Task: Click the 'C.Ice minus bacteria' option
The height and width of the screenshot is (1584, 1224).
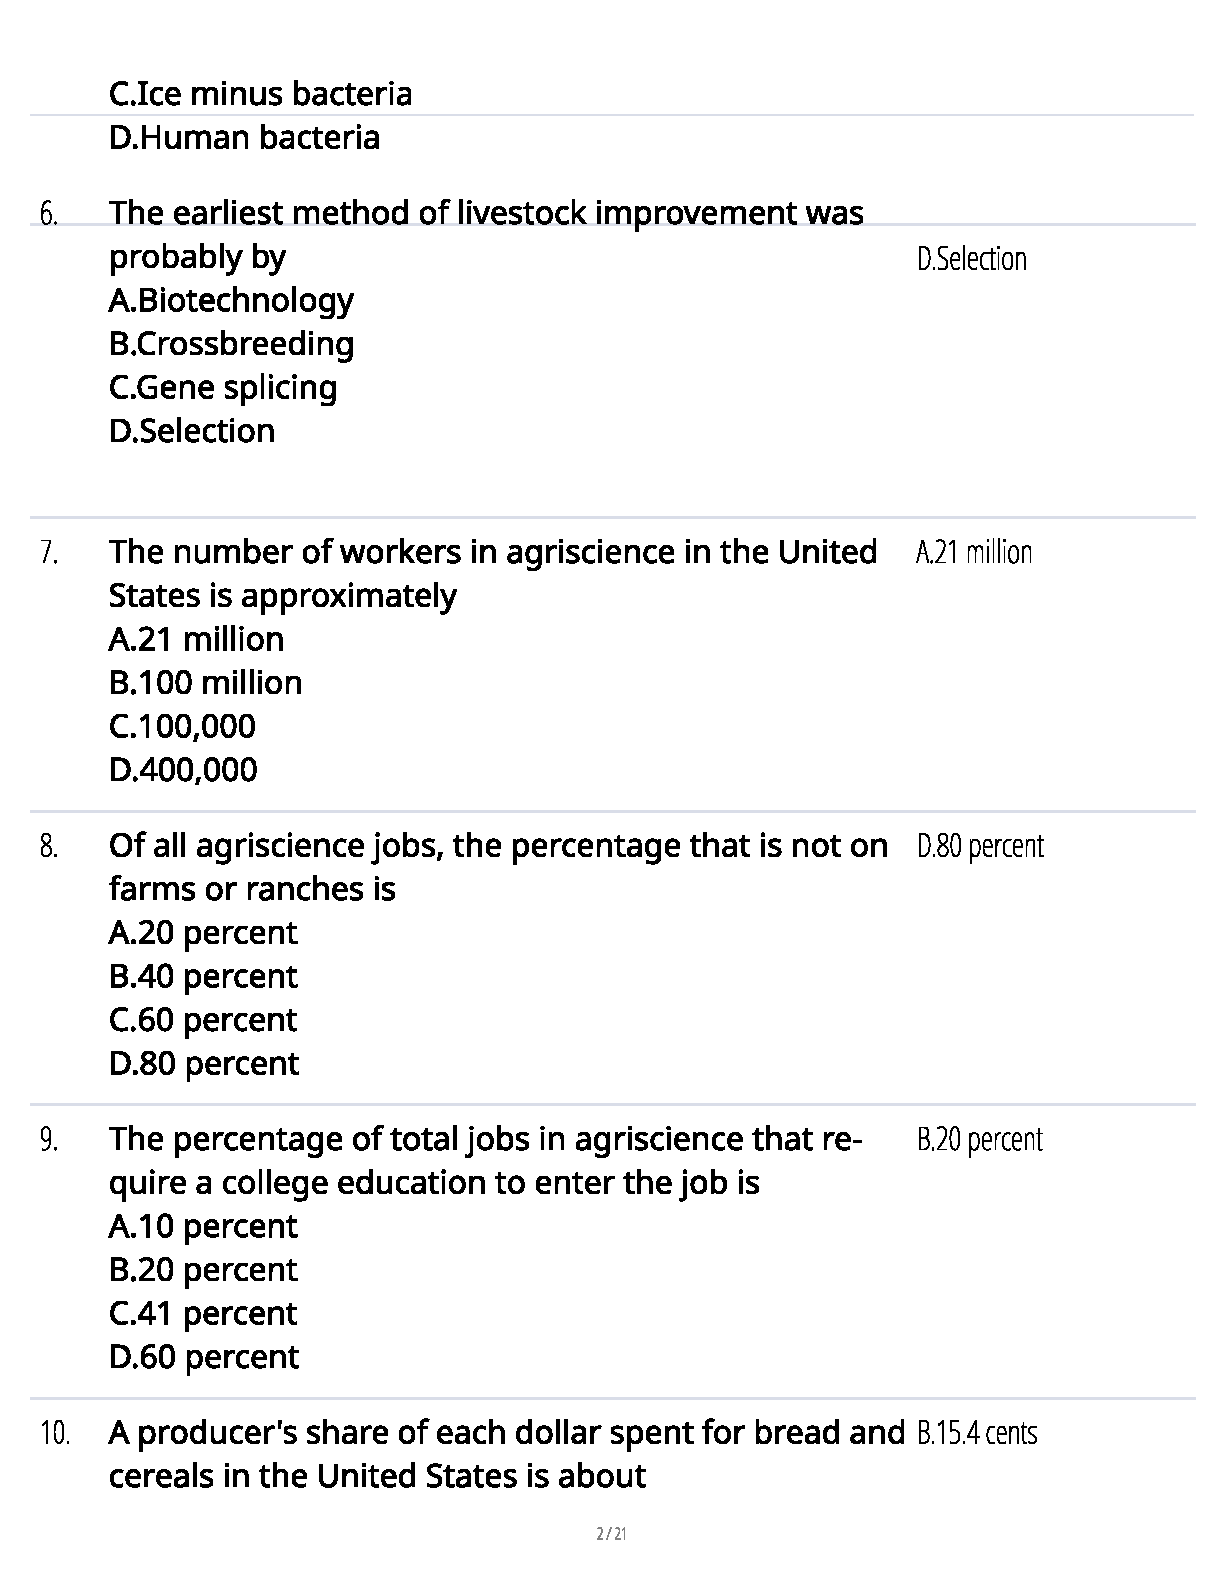Action: click(x=260, y=94)
